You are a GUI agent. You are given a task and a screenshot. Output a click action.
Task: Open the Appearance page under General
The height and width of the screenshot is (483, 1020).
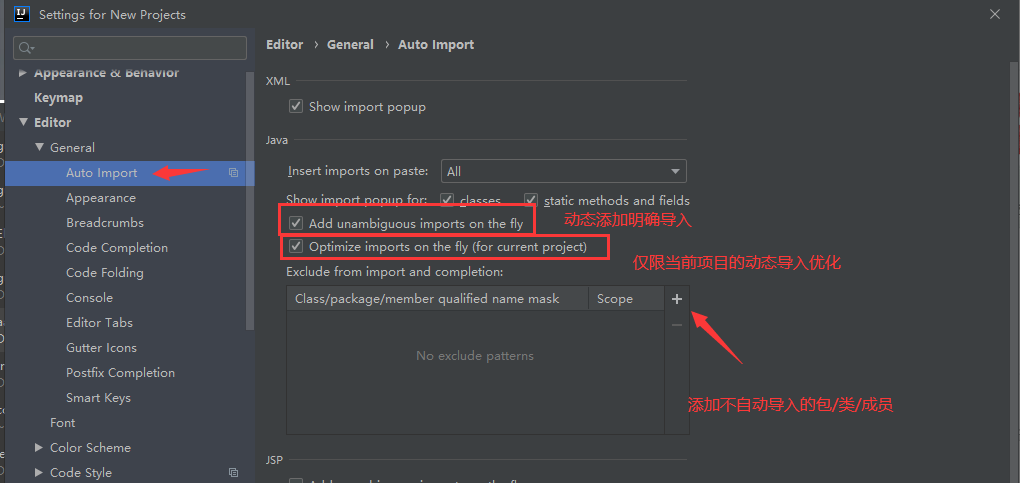point(101,198)
